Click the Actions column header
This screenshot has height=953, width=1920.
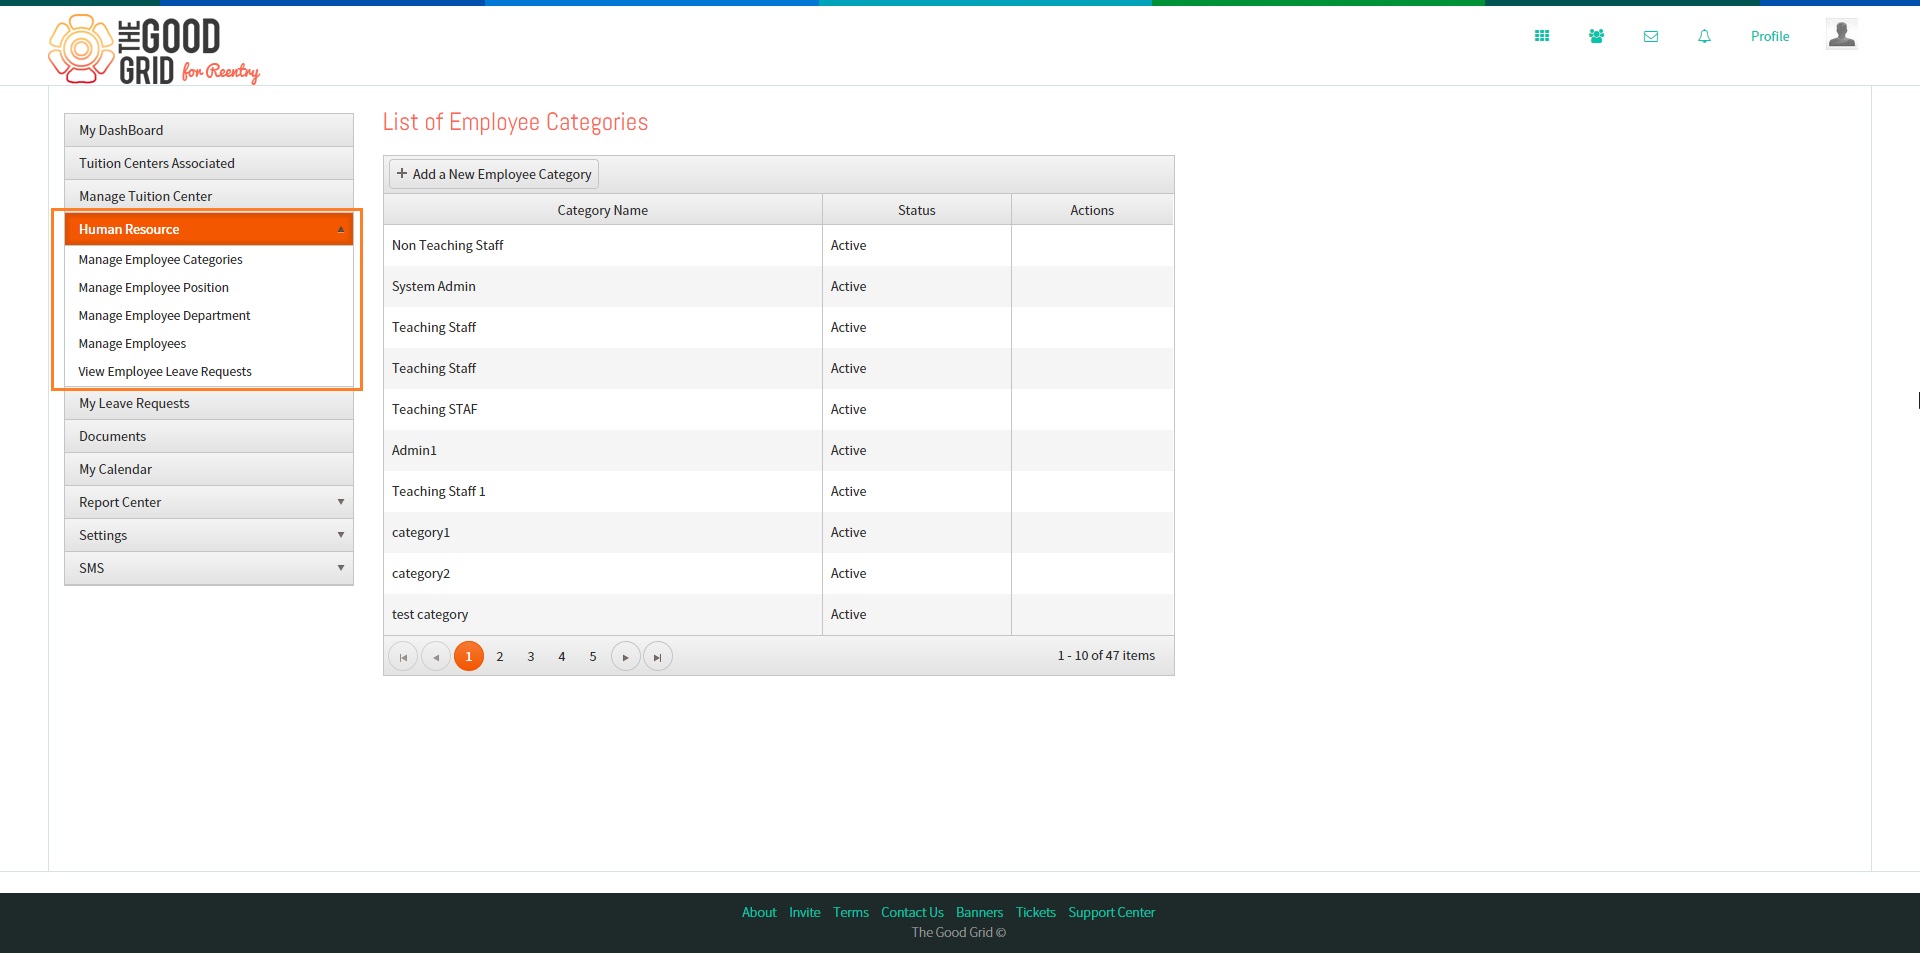point(1092,210)
